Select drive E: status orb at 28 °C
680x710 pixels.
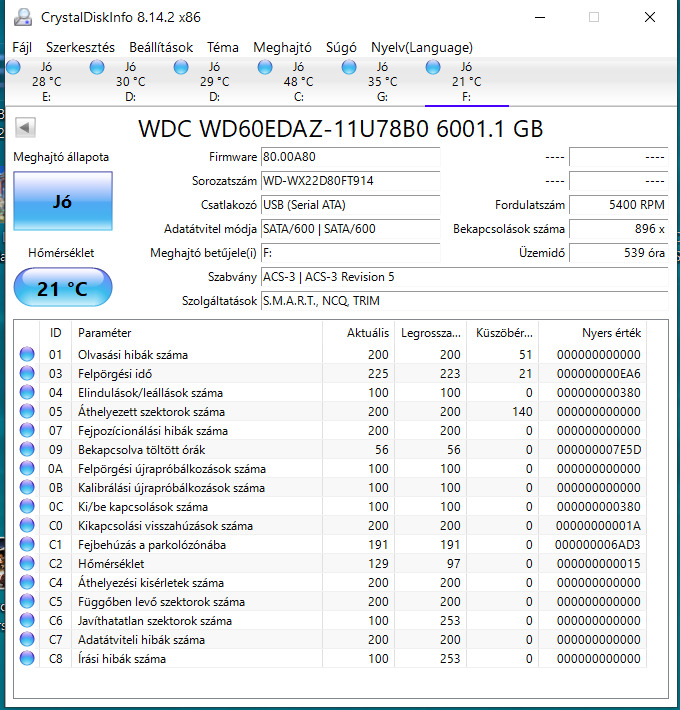pyautogui.click(x=13, y=67)
